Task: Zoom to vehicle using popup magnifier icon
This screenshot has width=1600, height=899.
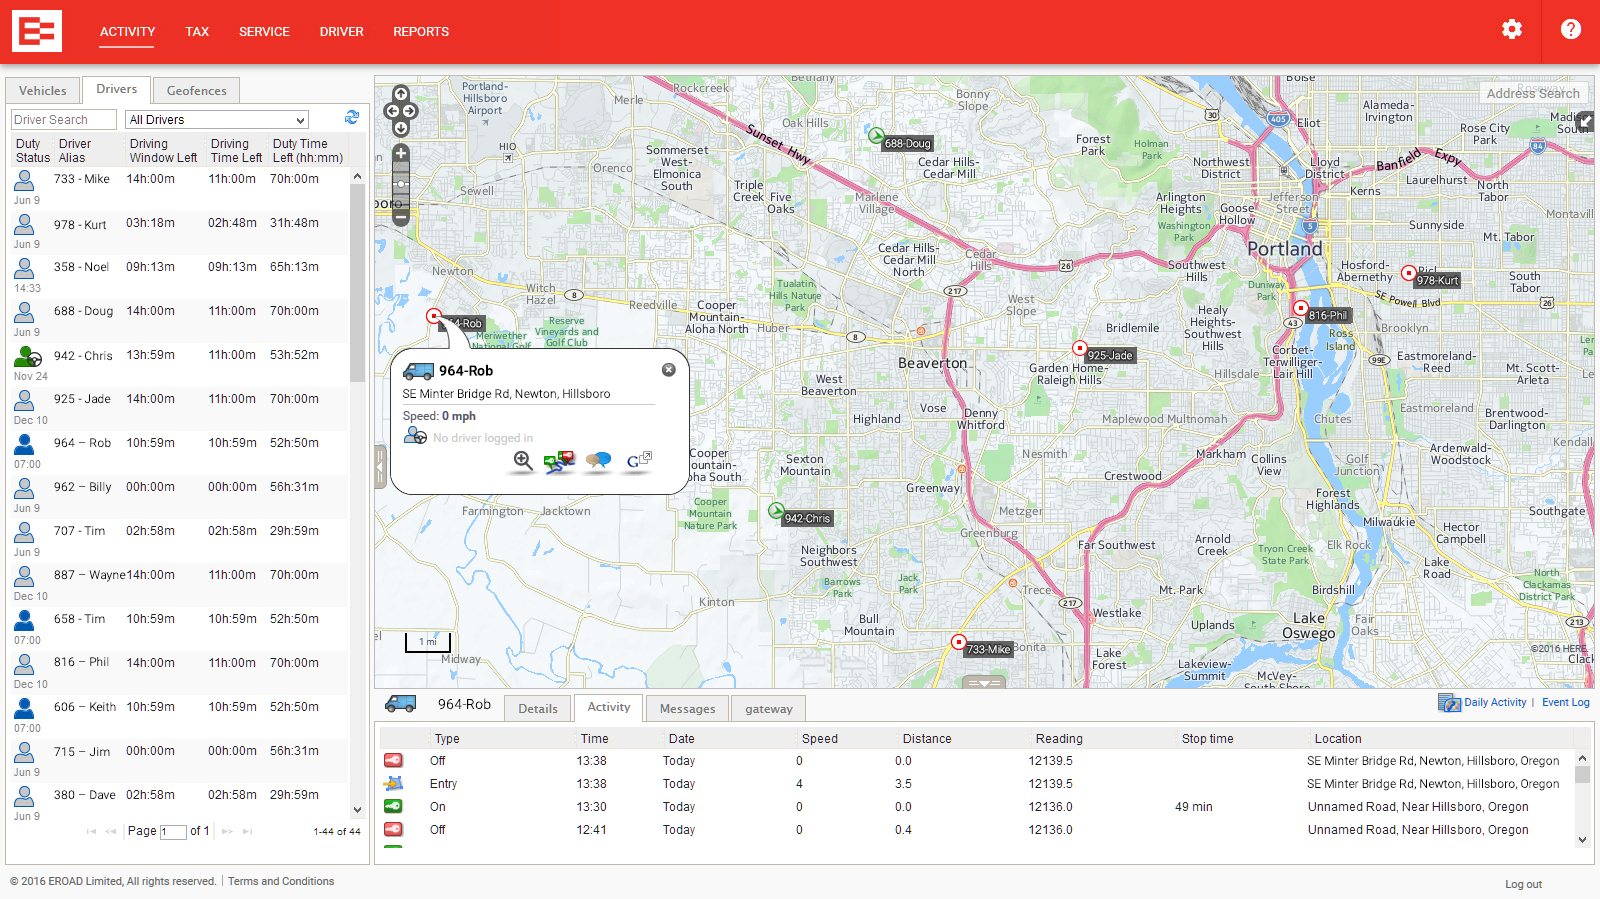Action: (x=522, y=461)
